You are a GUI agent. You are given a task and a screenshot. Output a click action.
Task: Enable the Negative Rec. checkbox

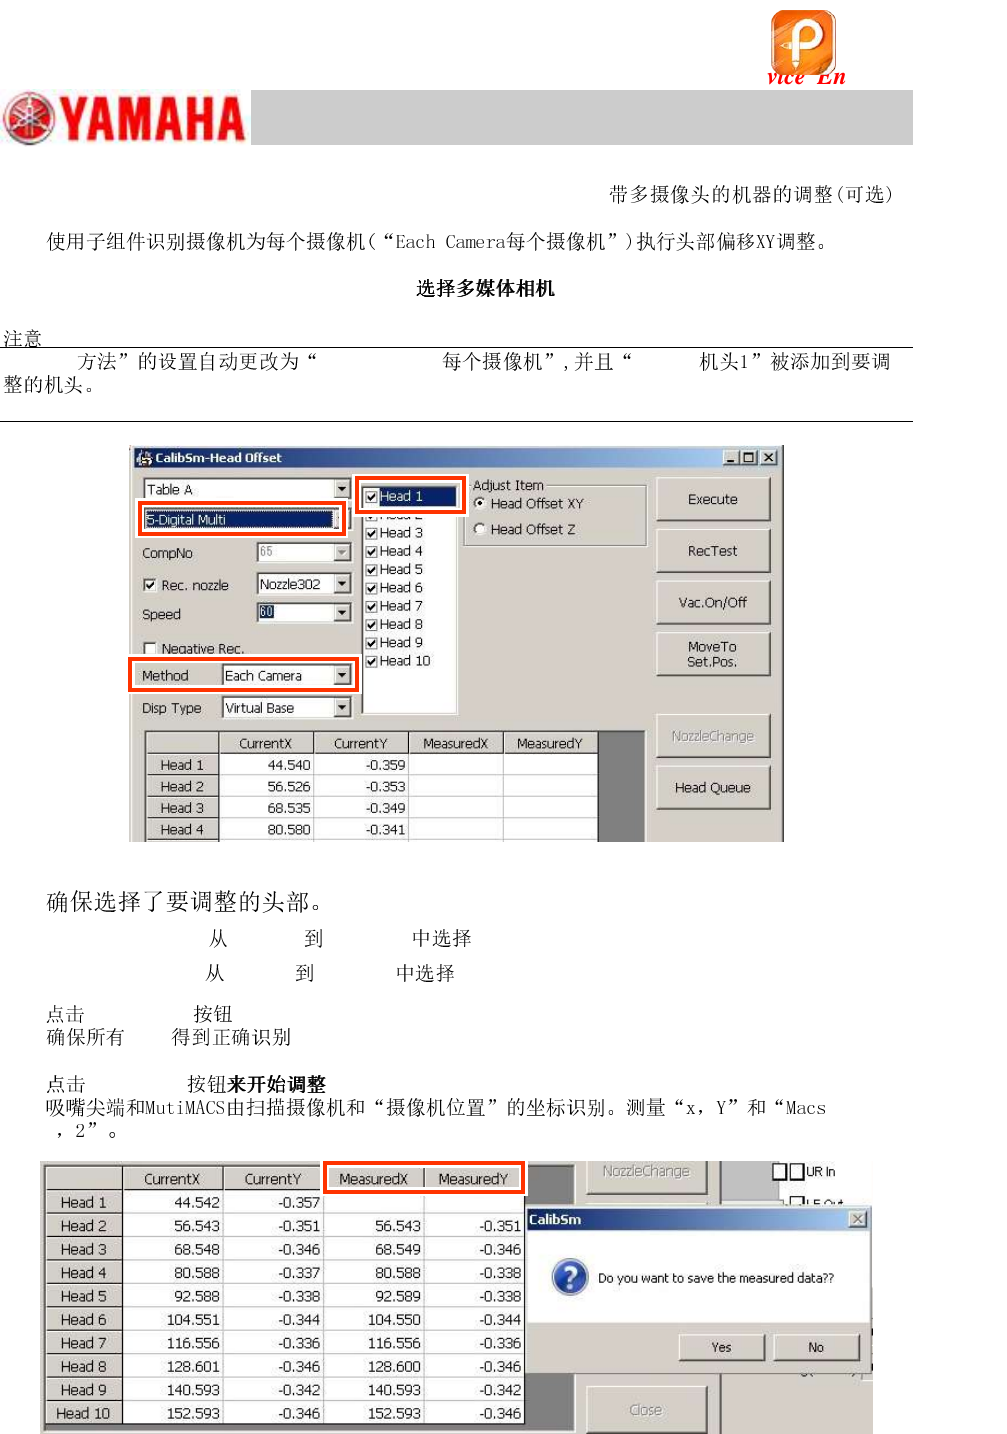[x=150, y=648]
